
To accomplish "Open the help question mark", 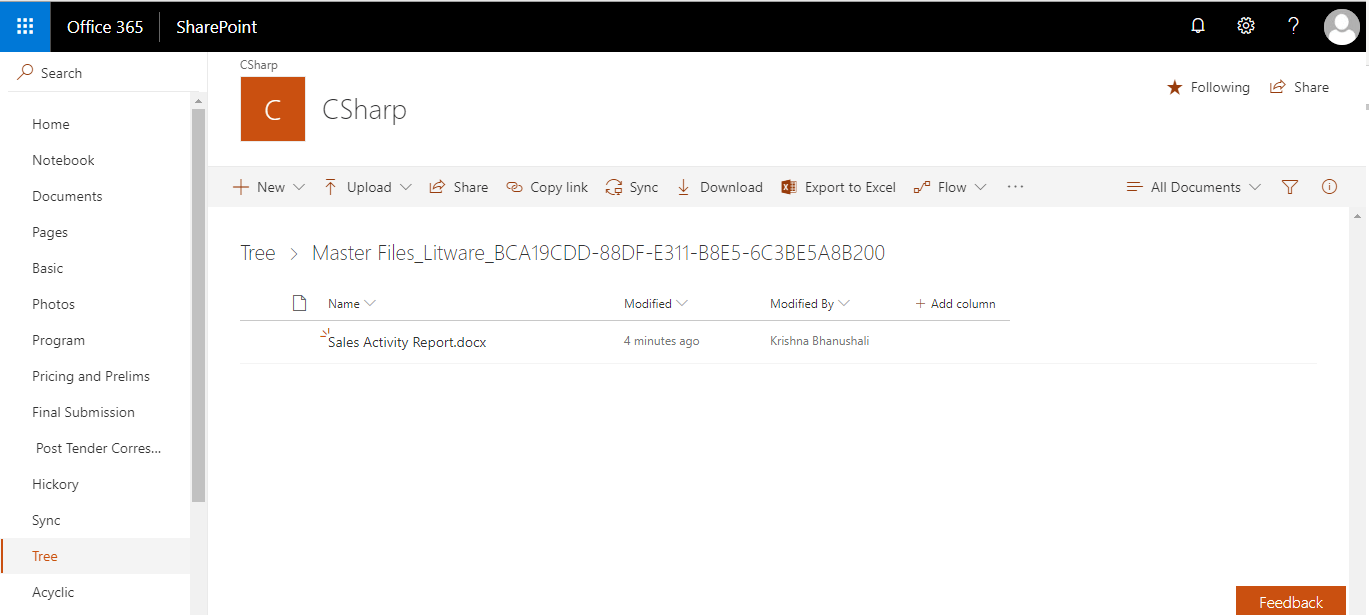I will (x=1293, y=27).
